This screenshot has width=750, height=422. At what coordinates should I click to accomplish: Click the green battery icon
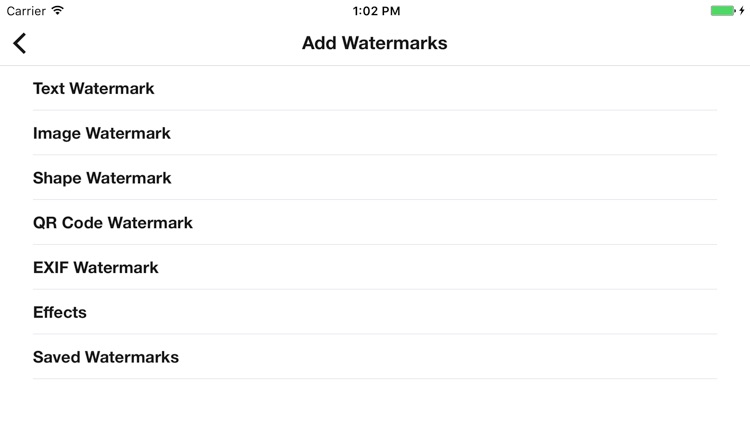pyautogui.click(x=722, y=11)
